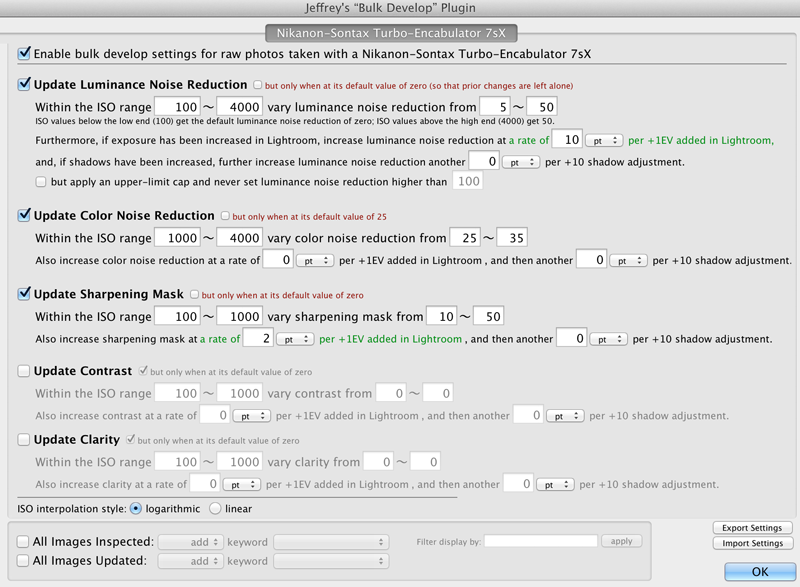Enable the Update Clarity checkbox
This screenshot has width=800, height=587.
coord(24,440)
